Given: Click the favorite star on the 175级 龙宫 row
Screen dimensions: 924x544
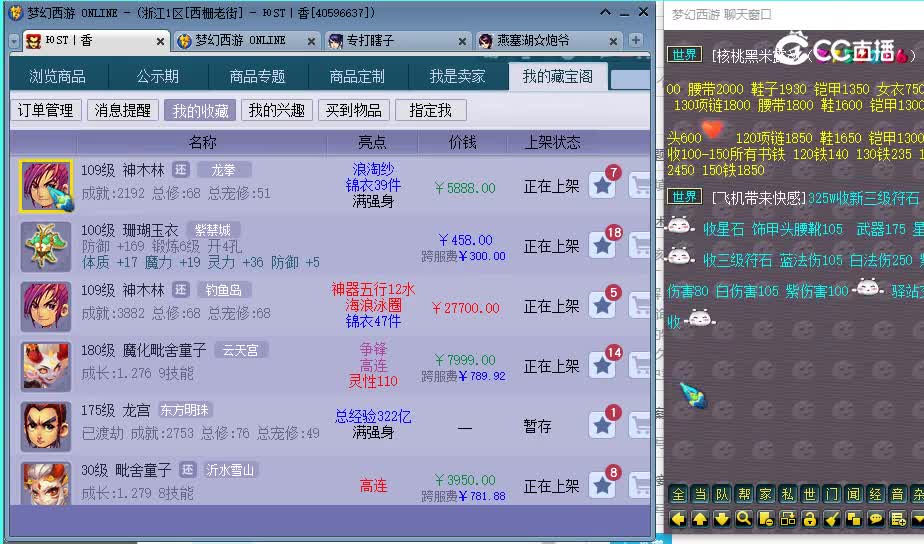Looking at the screenshot, I should coord(602,426).
